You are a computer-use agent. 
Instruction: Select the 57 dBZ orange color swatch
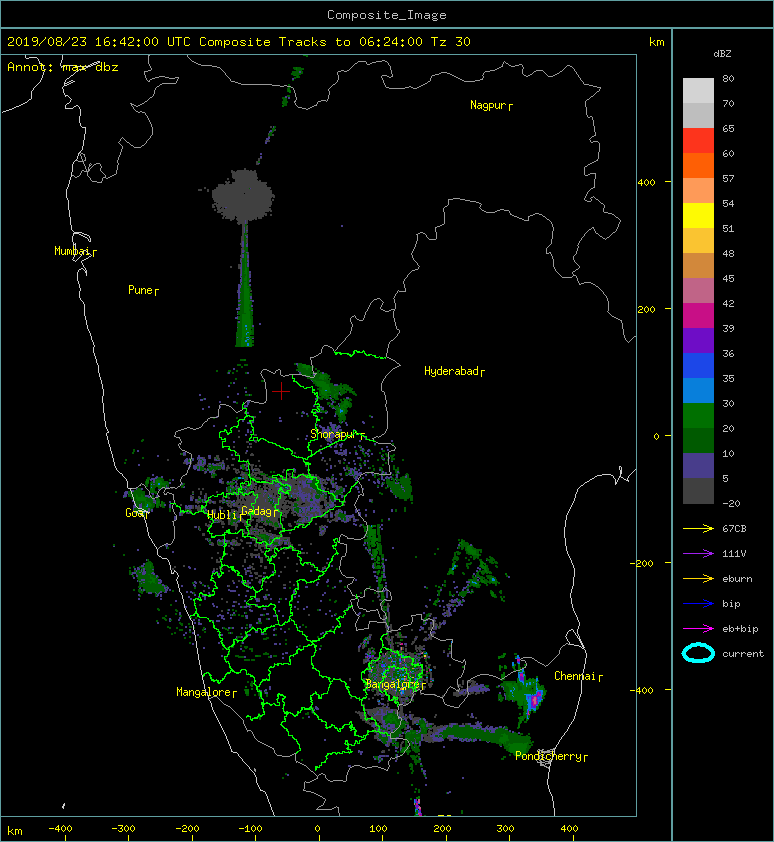pos(698,165)
